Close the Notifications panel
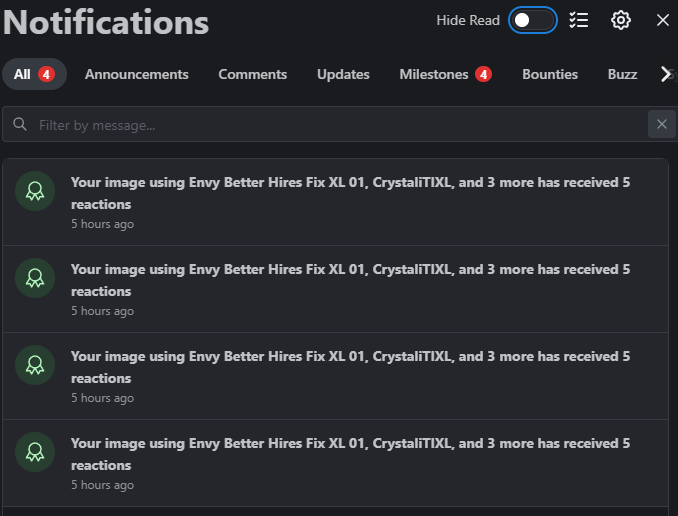Viewport: 678px width, 516px height. [662, 20]
